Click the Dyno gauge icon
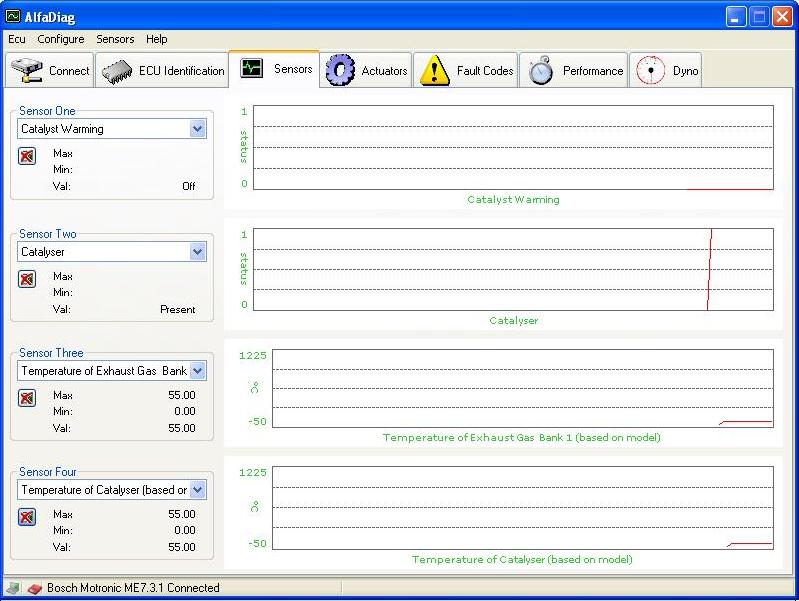Screen dimensions: 799x601 coord(650,71)
